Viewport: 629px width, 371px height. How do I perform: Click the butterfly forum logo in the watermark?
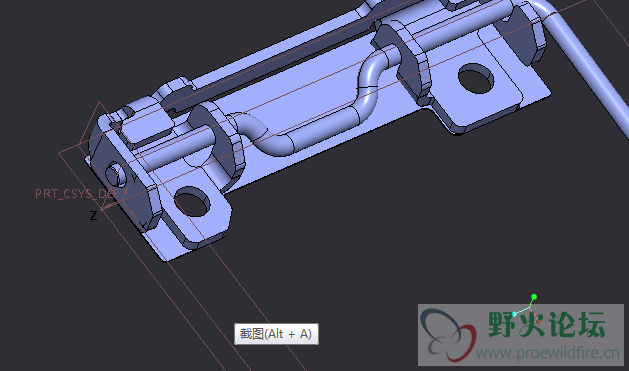click(x=448, y=335)
